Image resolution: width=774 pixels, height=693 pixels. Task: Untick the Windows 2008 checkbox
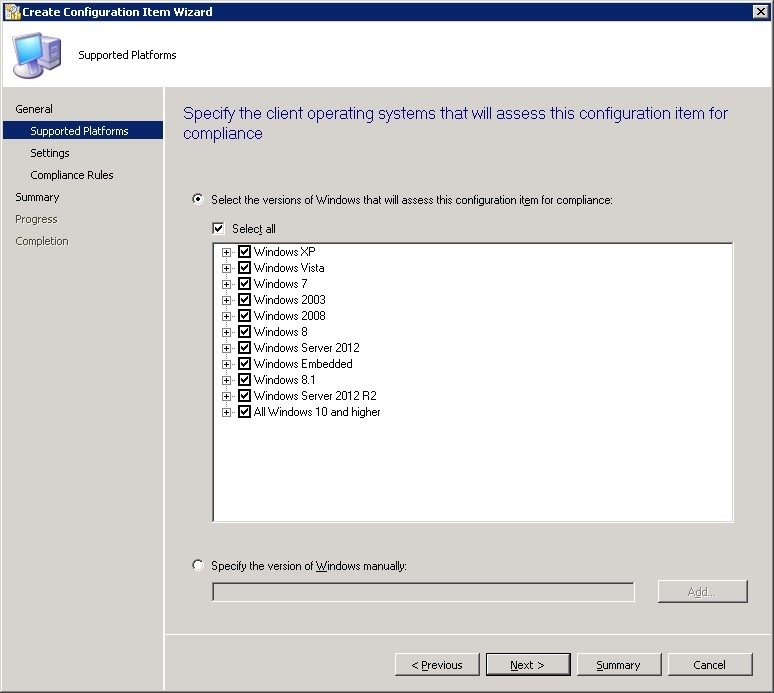(x=244, y=315)
